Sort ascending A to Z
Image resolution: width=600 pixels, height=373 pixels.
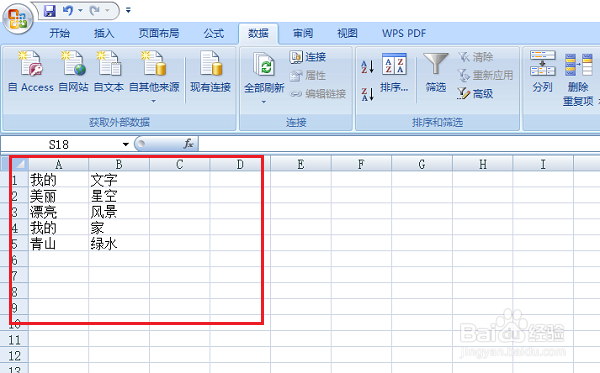(x=367, y=67)
